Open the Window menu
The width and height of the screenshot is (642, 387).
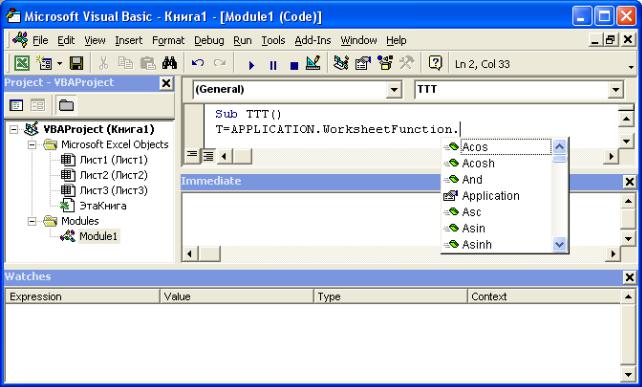click(x=359, y=40)
